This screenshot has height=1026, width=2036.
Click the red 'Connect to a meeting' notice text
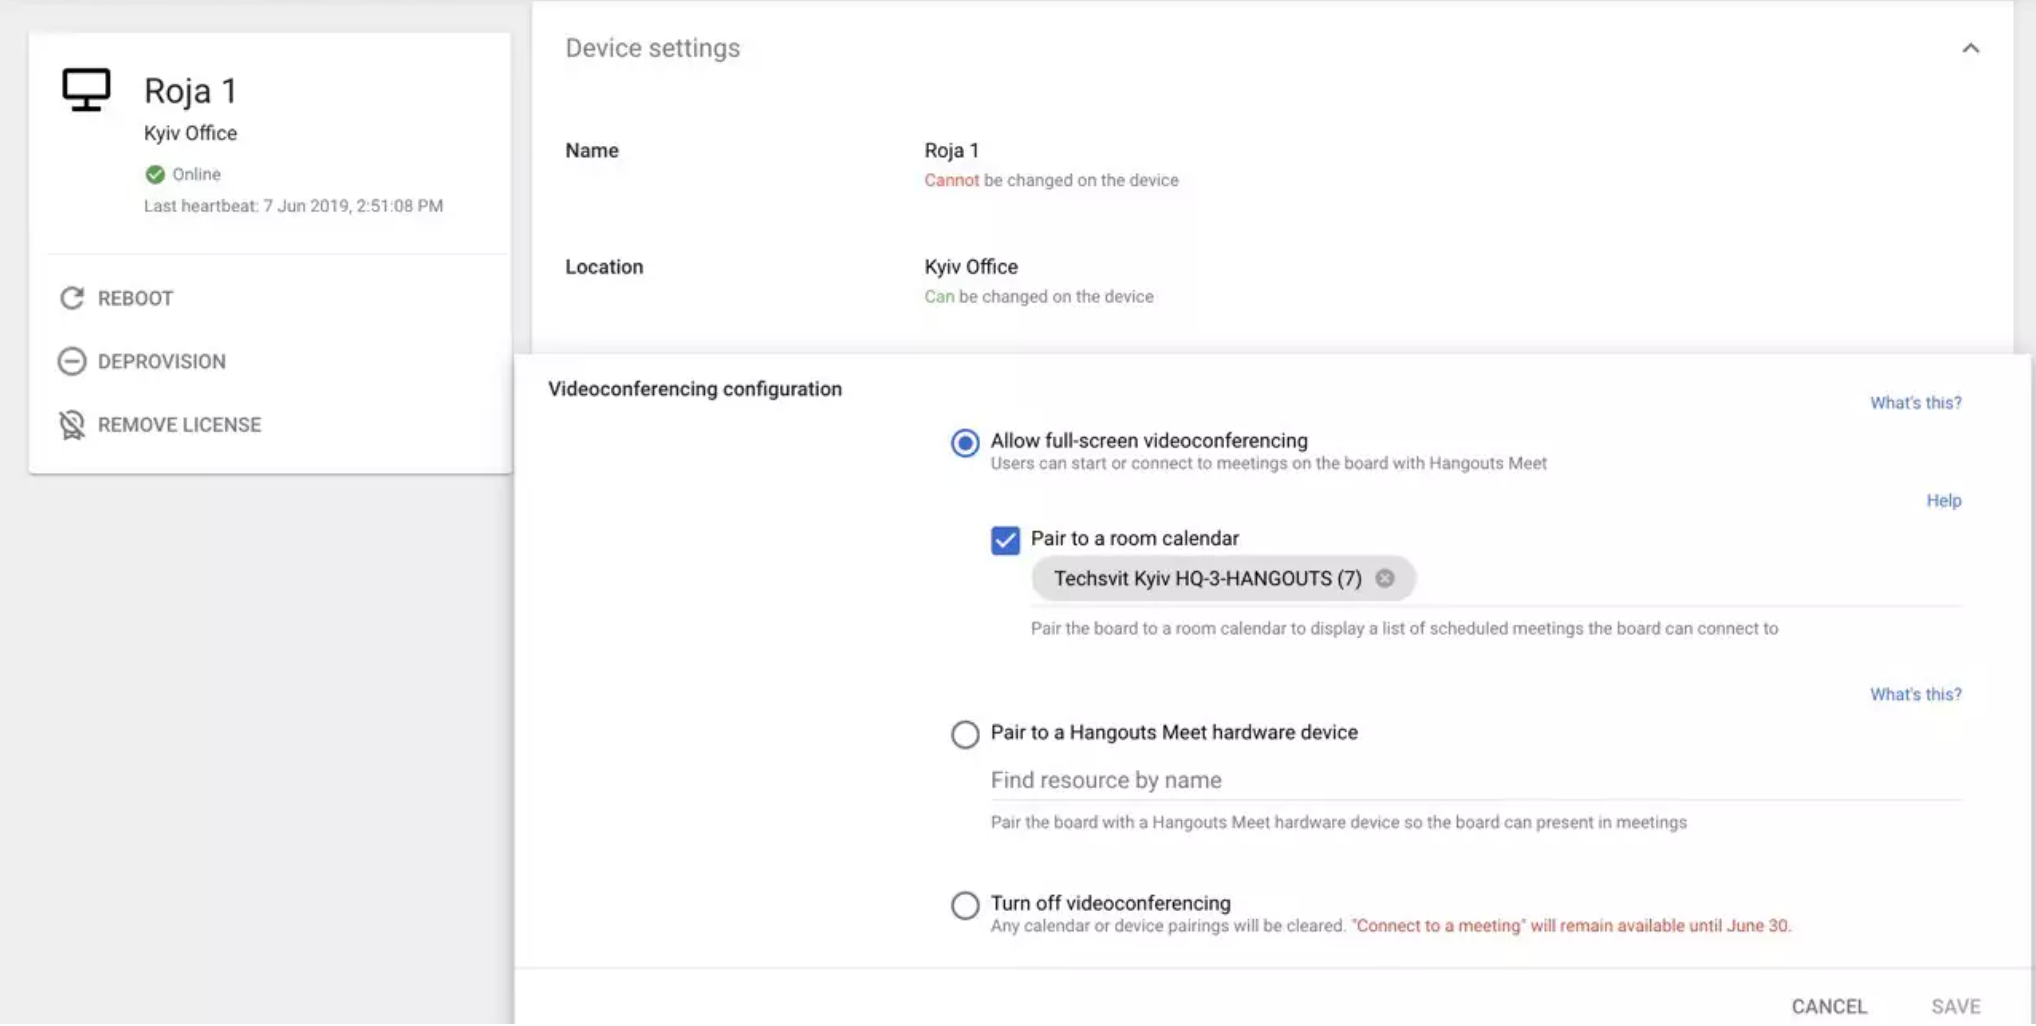tap(1571, 926)
